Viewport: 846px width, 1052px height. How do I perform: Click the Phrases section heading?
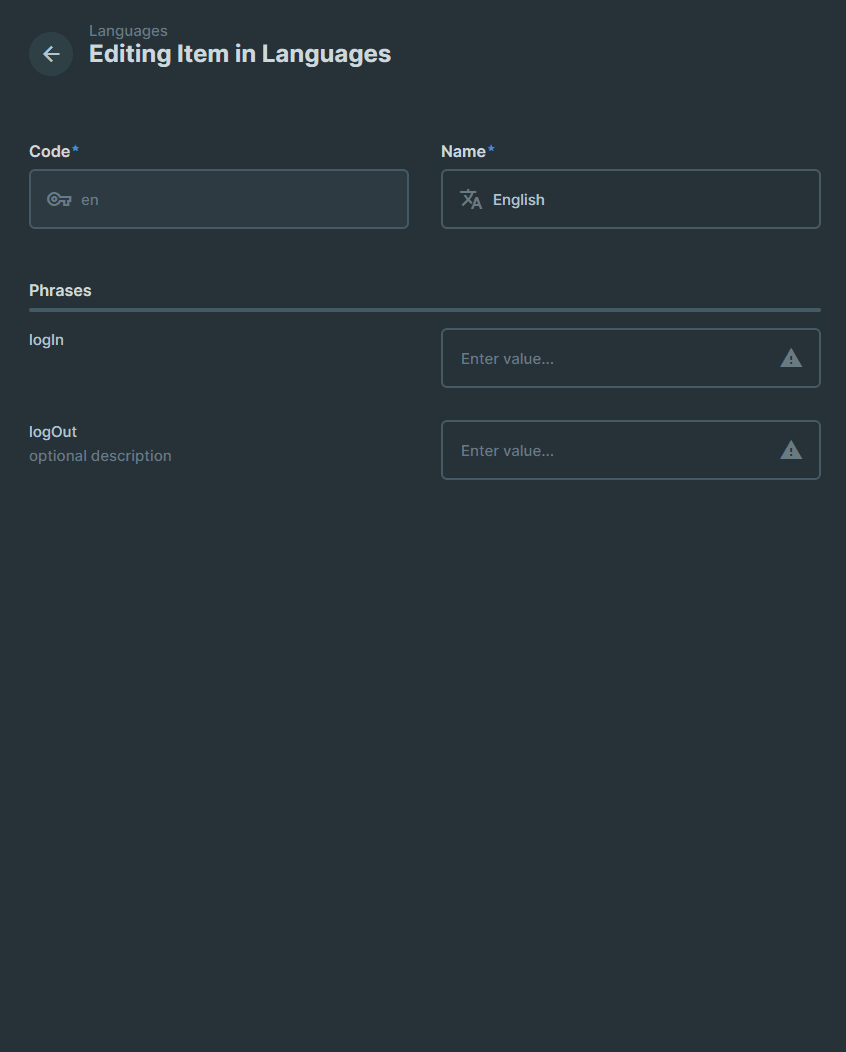60,291
